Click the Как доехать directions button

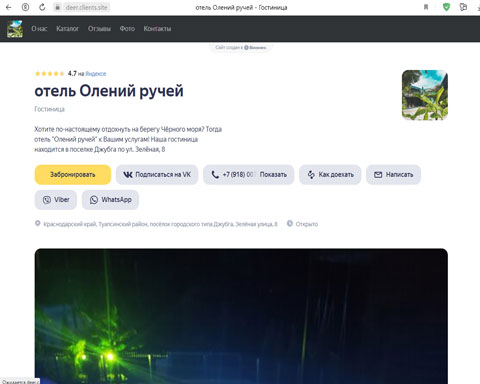pyautogui.click(x=330, y=174)
